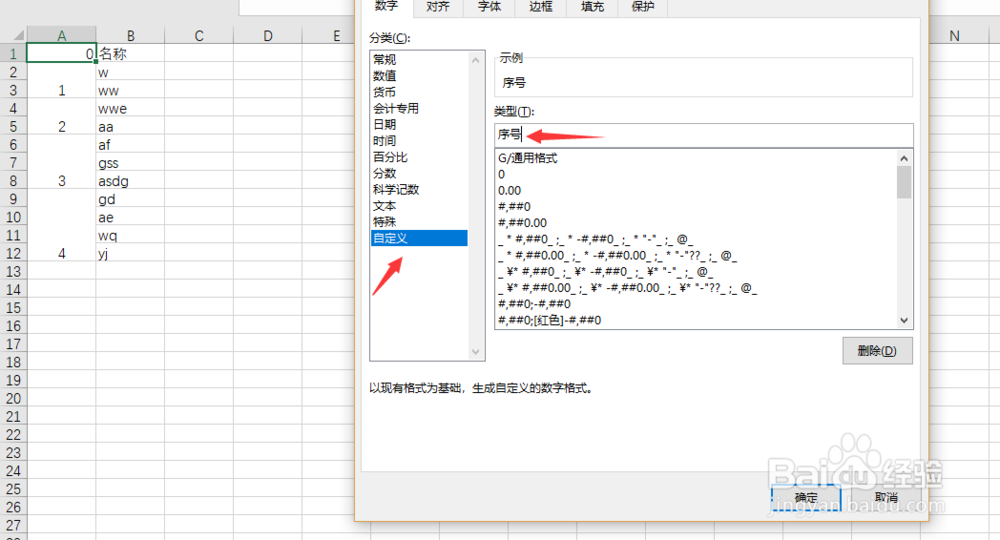Screen dimensions: 1000x540
Task: Select cell B4 with wwe
Action: (130, 108)
